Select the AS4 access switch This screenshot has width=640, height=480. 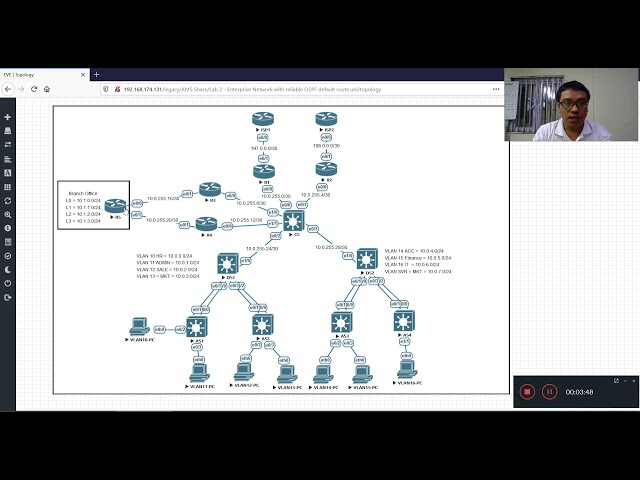404,321
